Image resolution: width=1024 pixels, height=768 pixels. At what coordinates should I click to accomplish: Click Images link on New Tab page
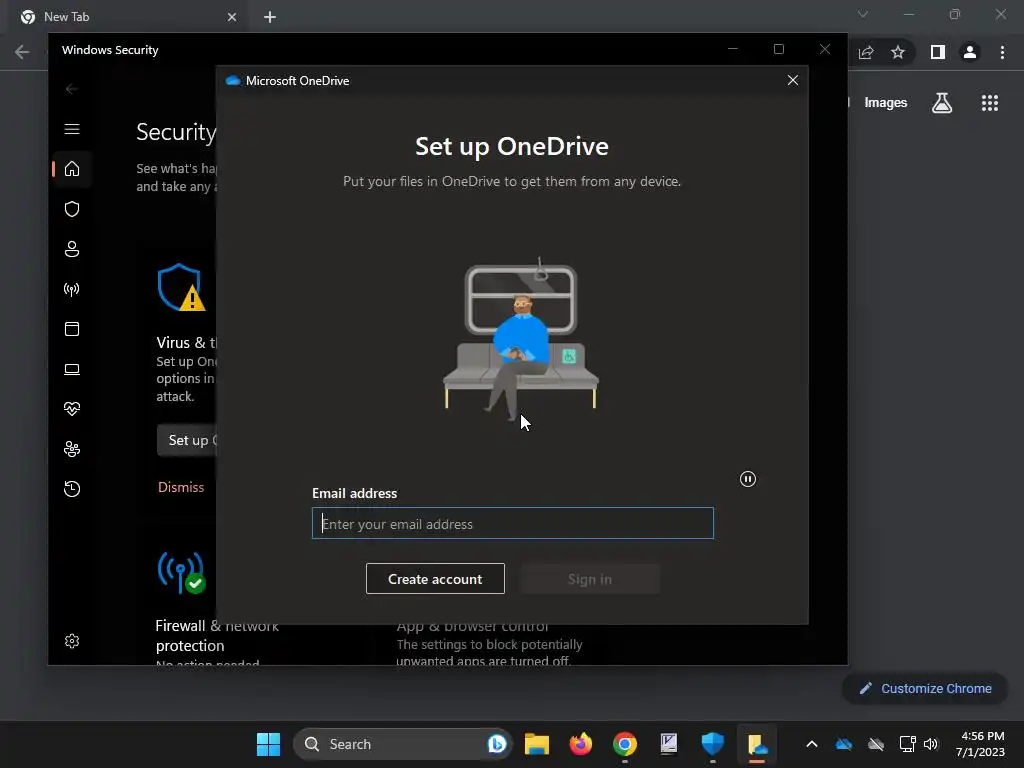(x=886, y=103)
